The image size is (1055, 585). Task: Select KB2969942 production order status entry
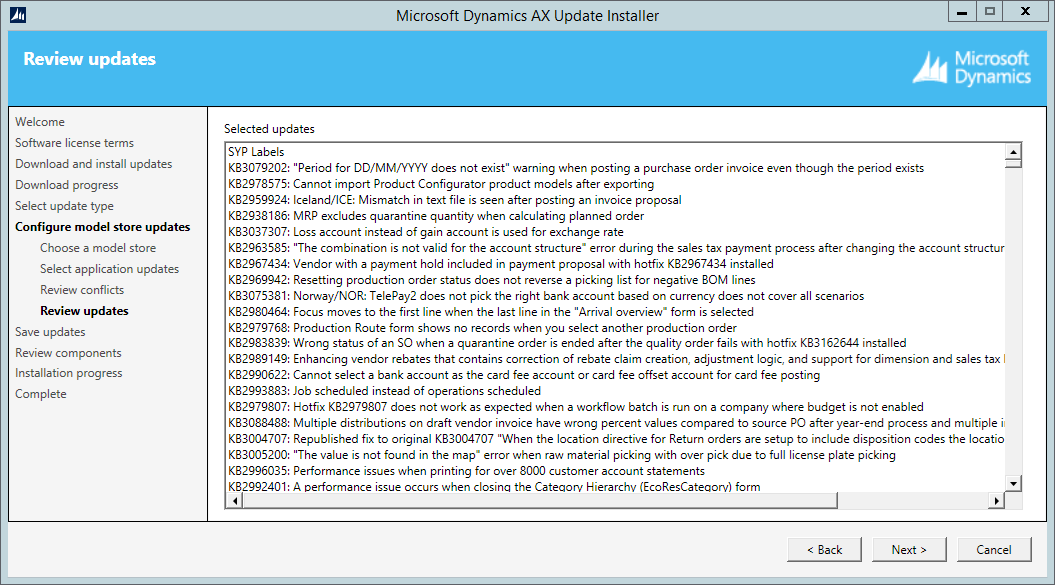[x=492, y=280]
